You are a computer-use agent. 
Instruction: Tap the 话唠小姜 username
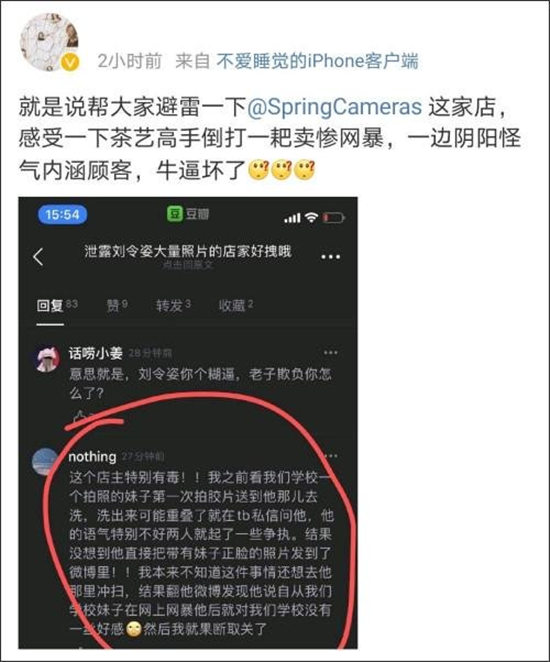pyautogui.click(x=95, y=353)
